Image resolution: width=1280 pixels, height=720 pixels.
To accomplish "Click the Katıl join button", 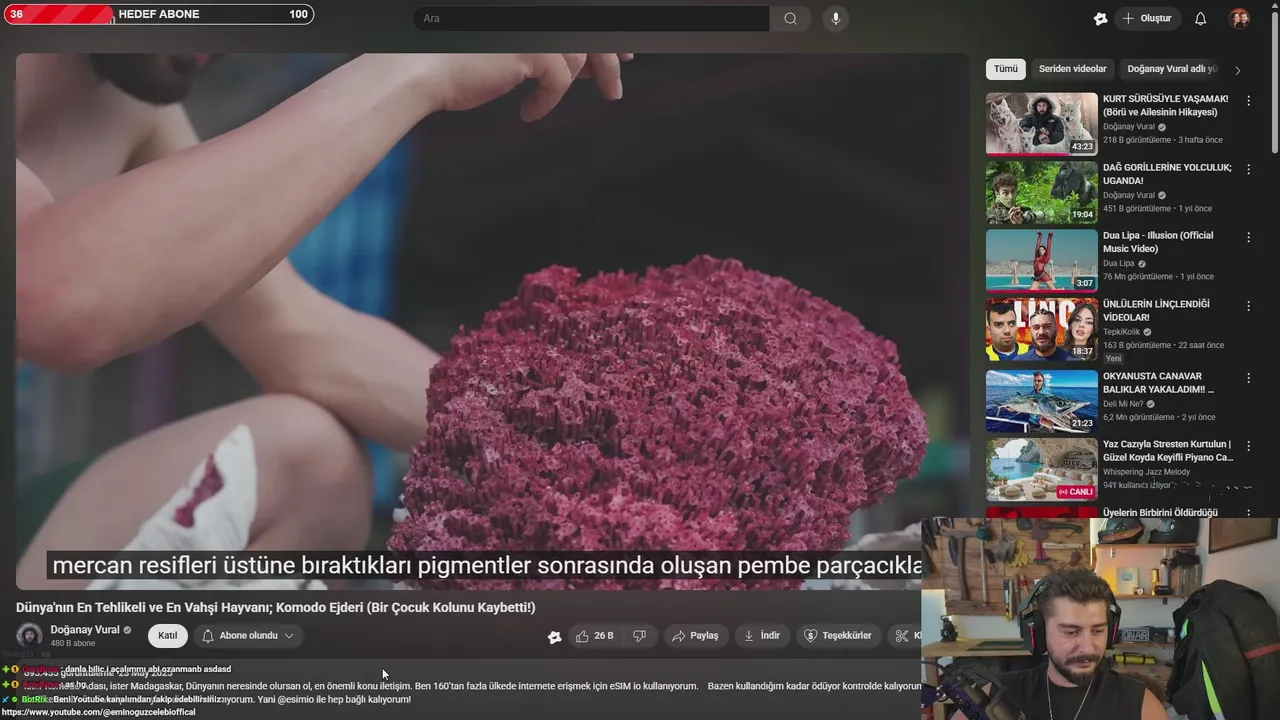I will pyautogui.click(x=167, y=636).
